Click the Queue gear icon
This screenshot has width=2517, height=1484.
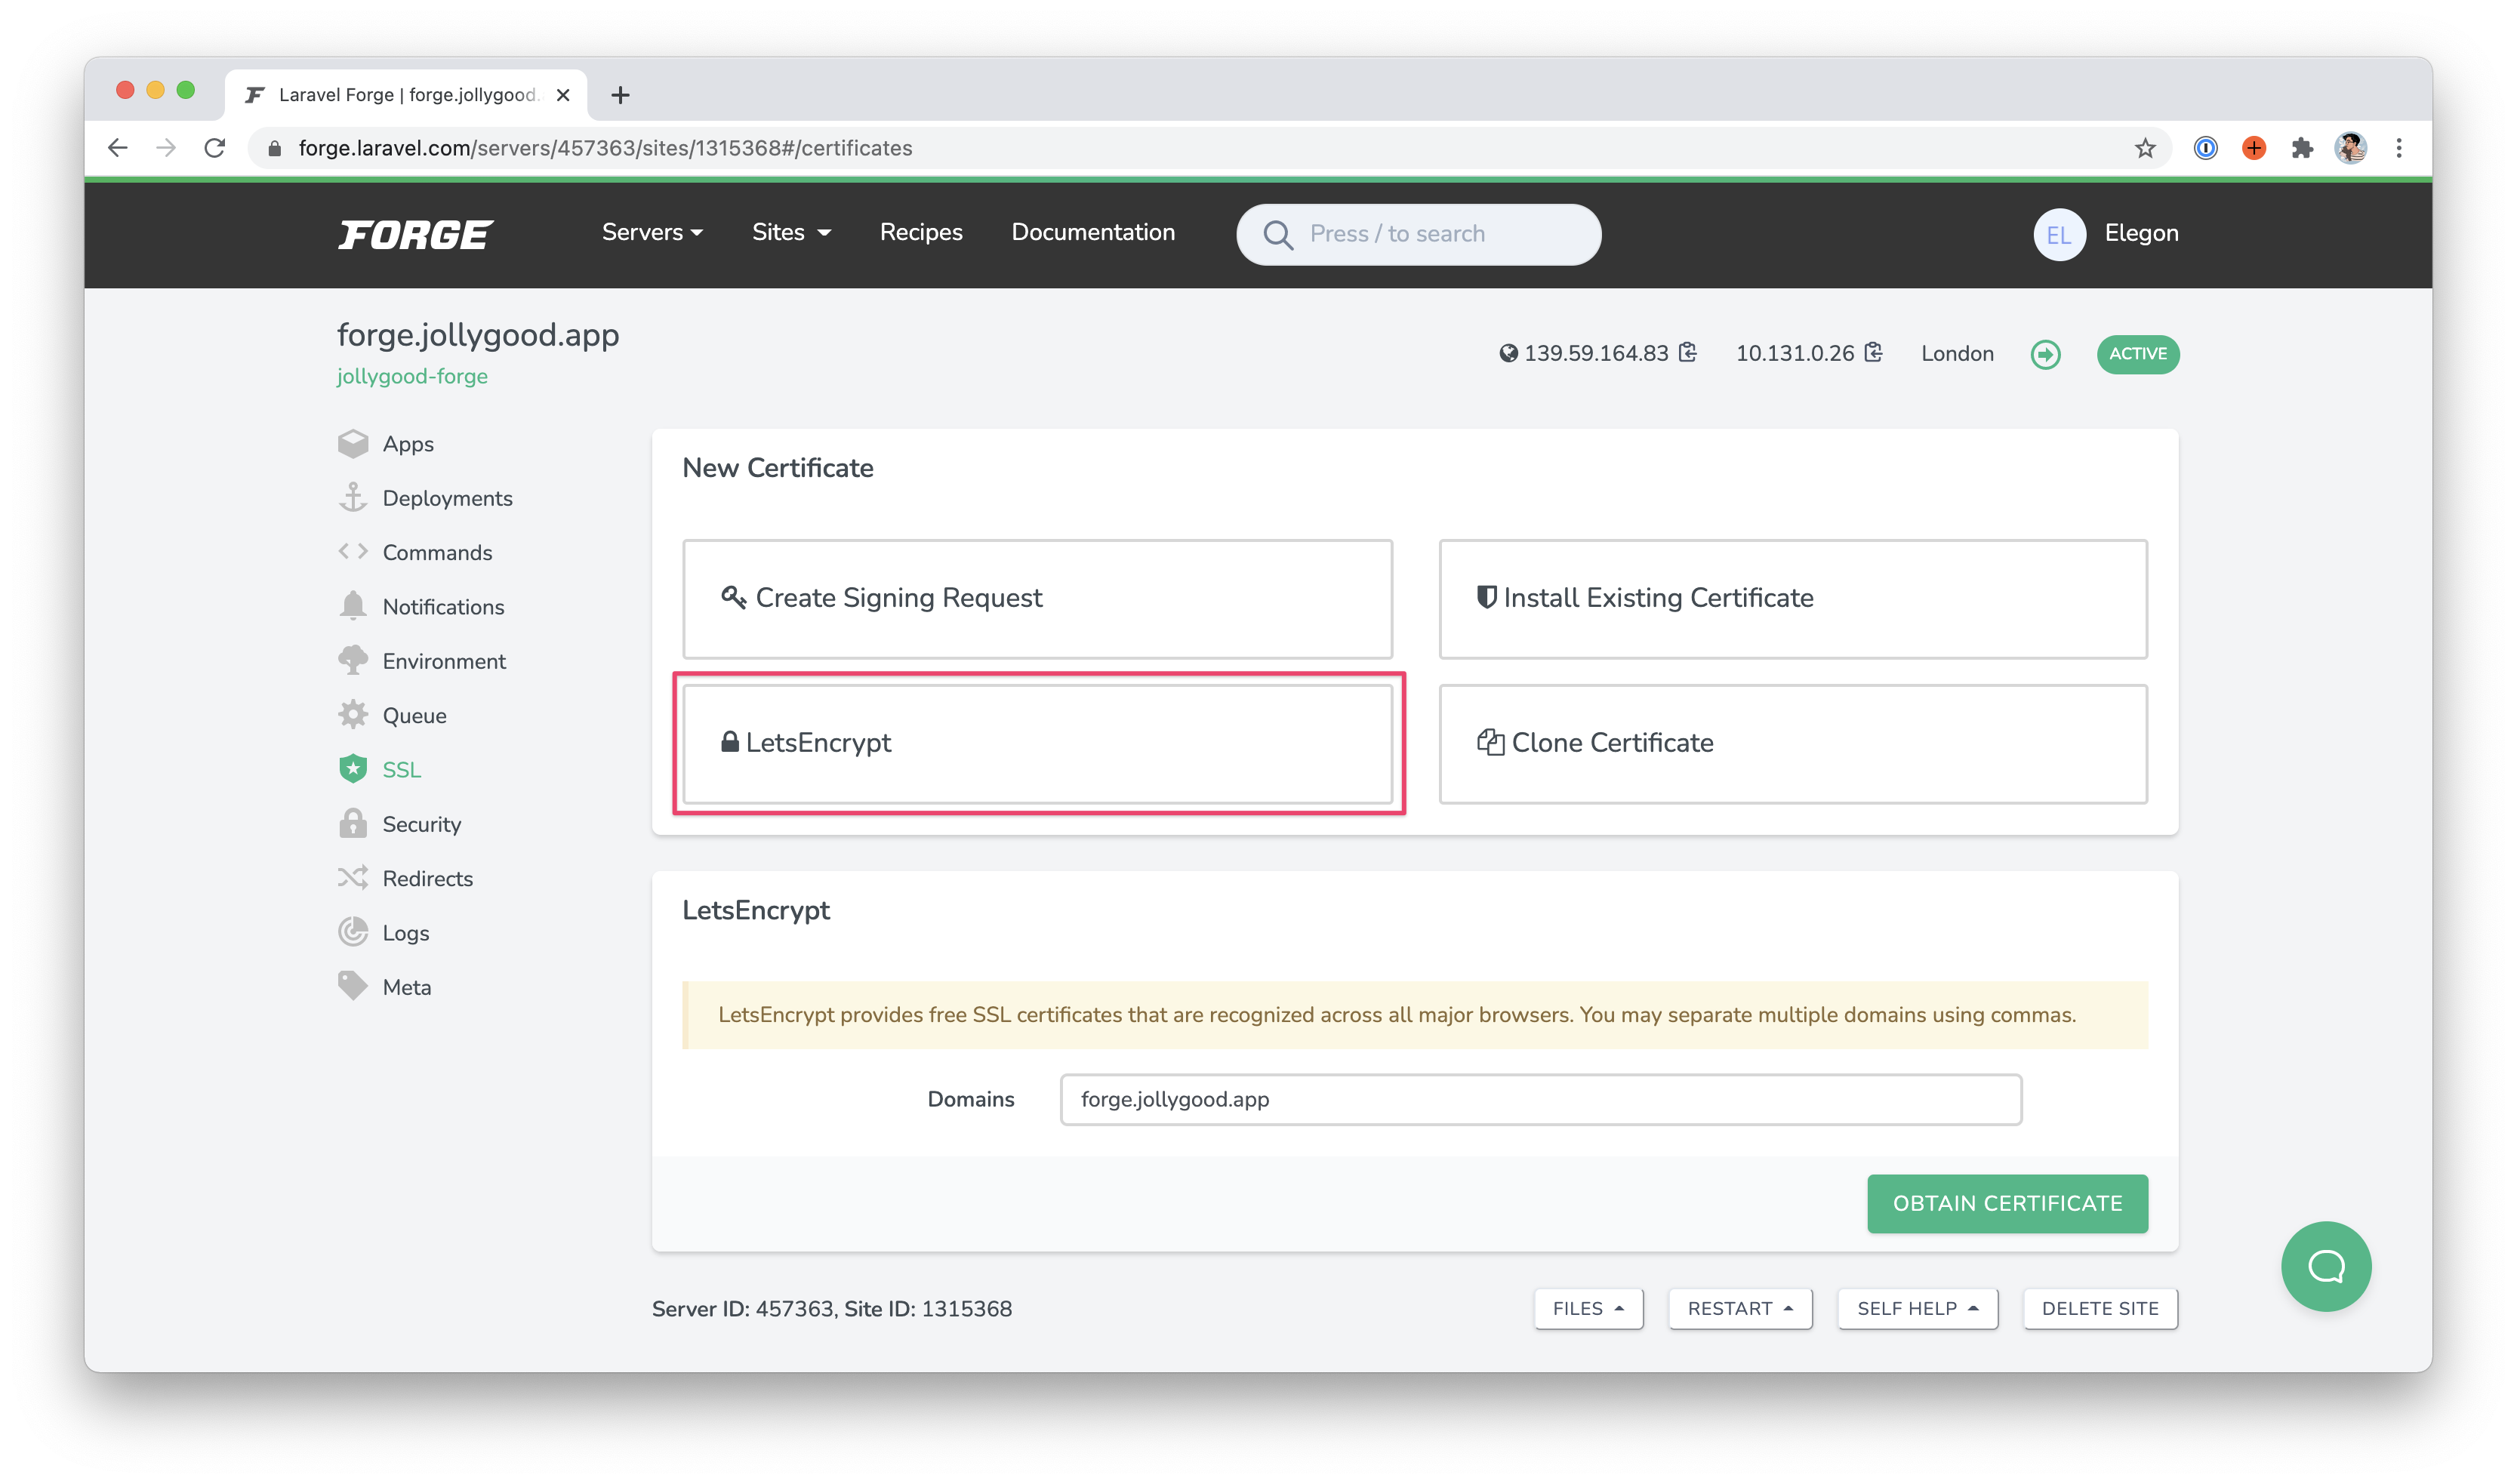pos(353,714)
